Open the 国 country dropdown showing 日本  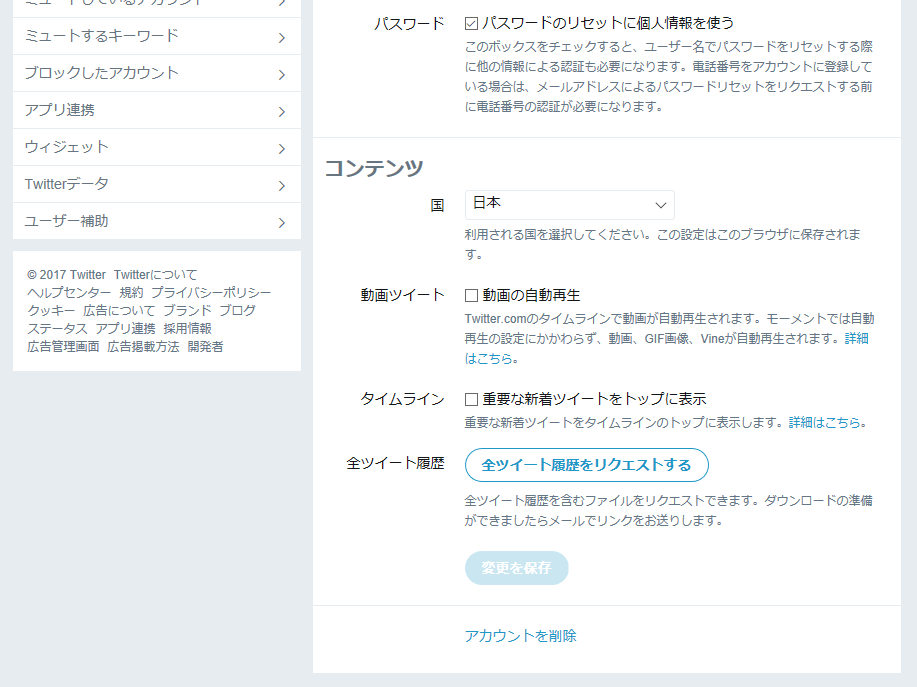[569, 204]
